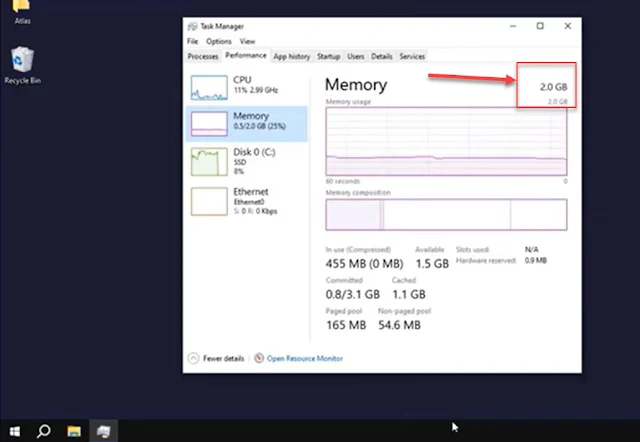
Task: Select Task Manager taskbar icon
Action: pos(103,431)
